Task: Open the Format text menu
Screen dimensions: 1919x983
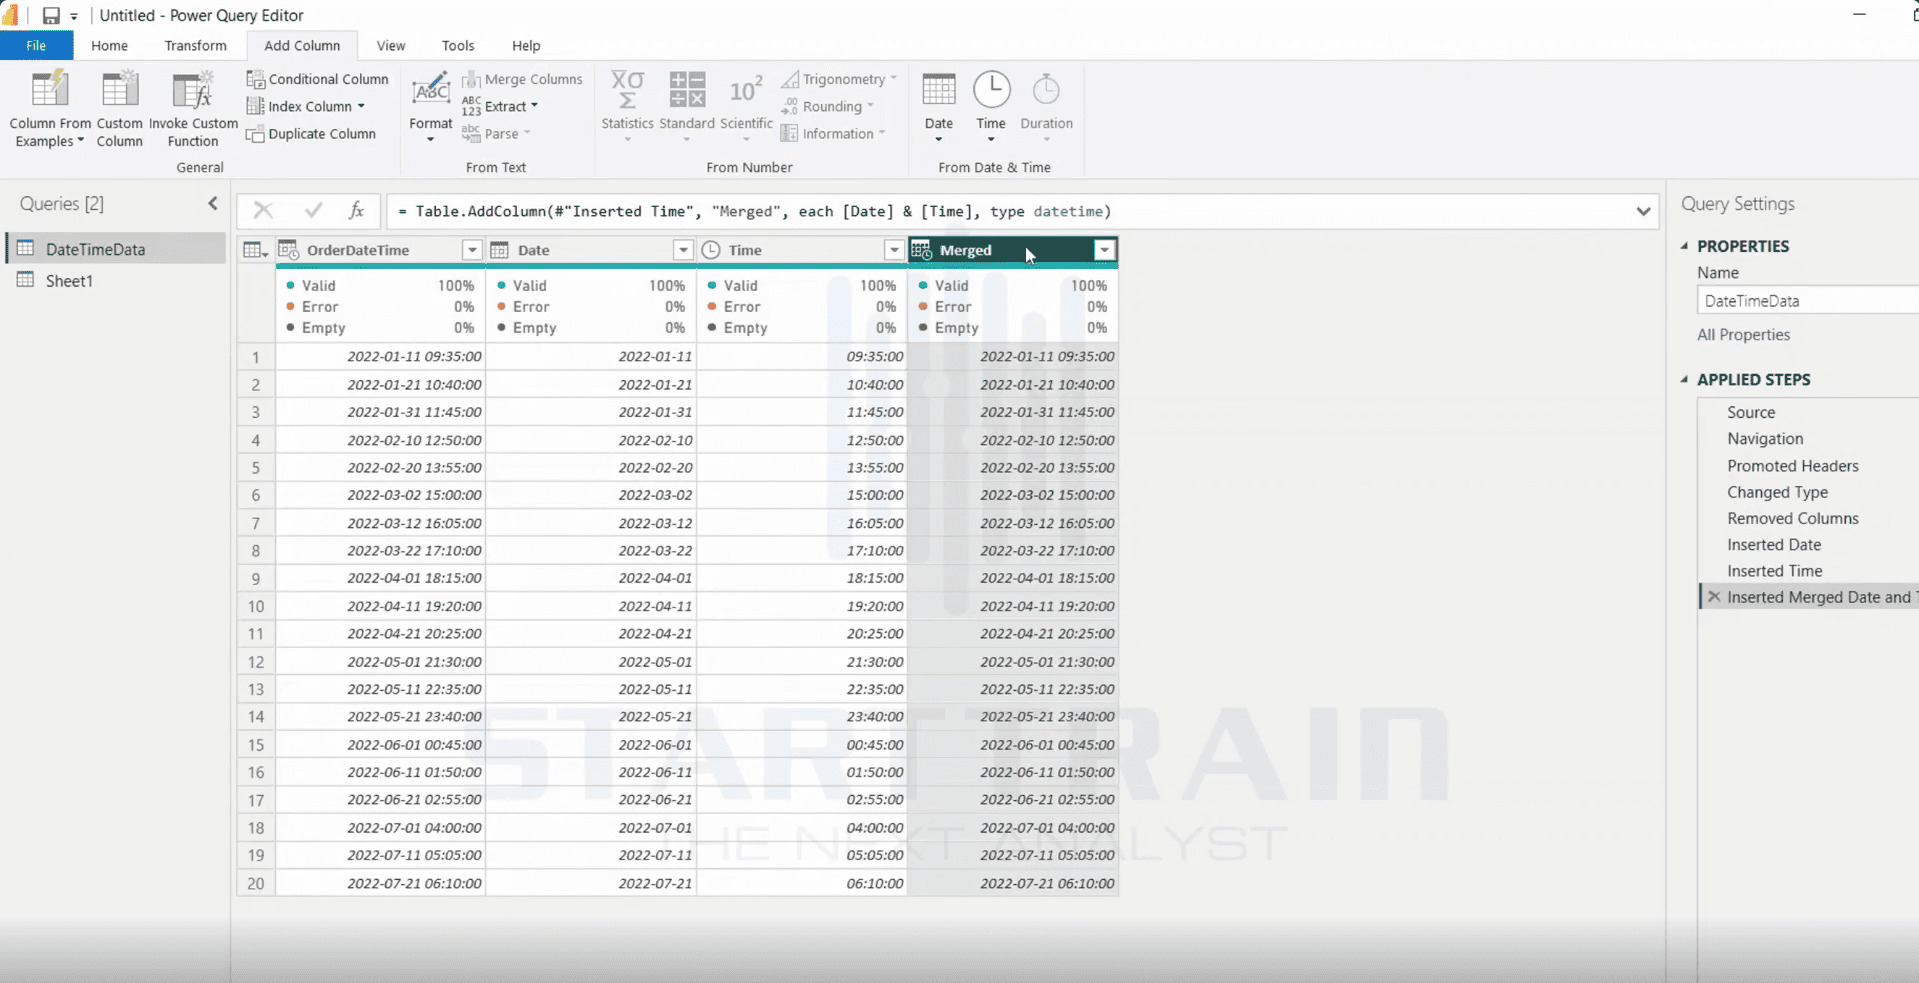Action: pyautogui.click(x=430, y=108)
